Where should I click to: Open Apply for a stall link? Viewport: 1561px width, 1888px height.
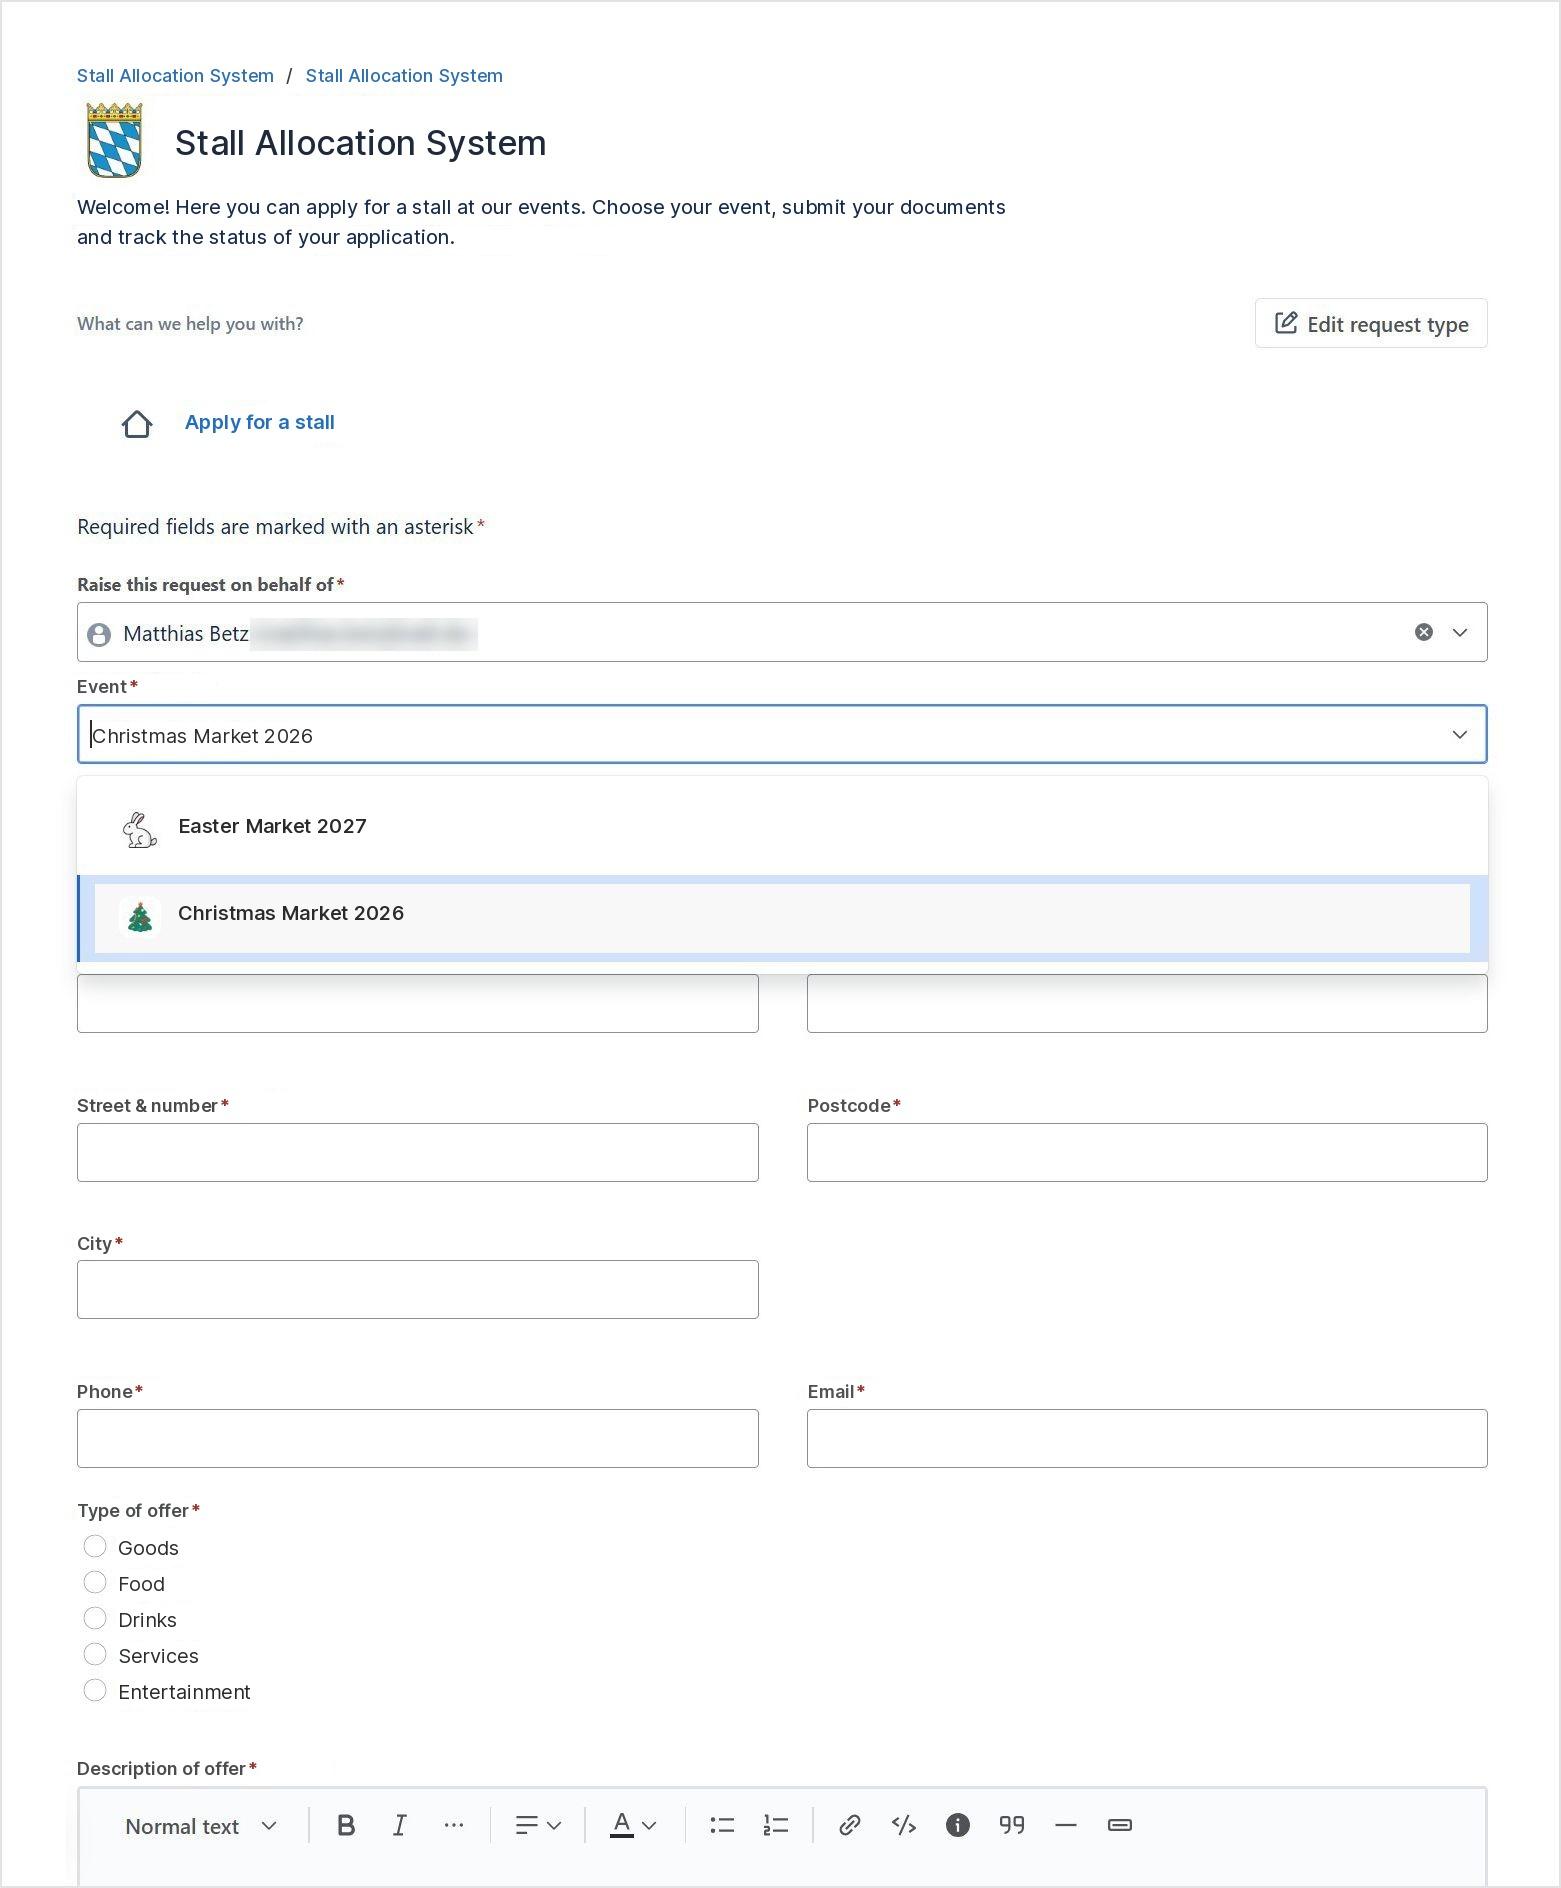(260, 422)
